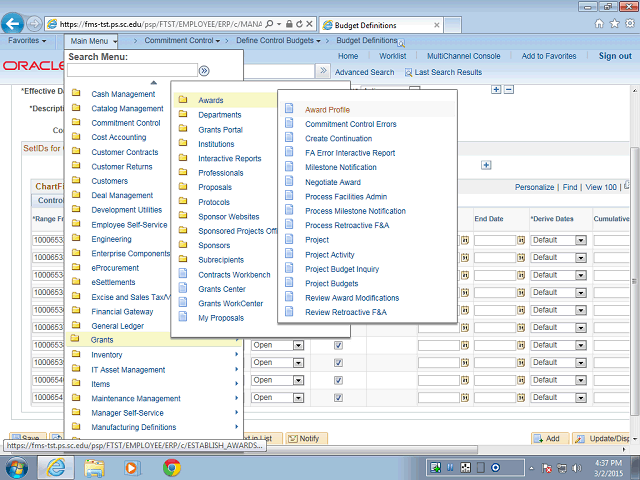The width and height of the screenshot is (640, 480).
Task: Toggle the Last Search Results checkbox
Action: tap(409, 73)
